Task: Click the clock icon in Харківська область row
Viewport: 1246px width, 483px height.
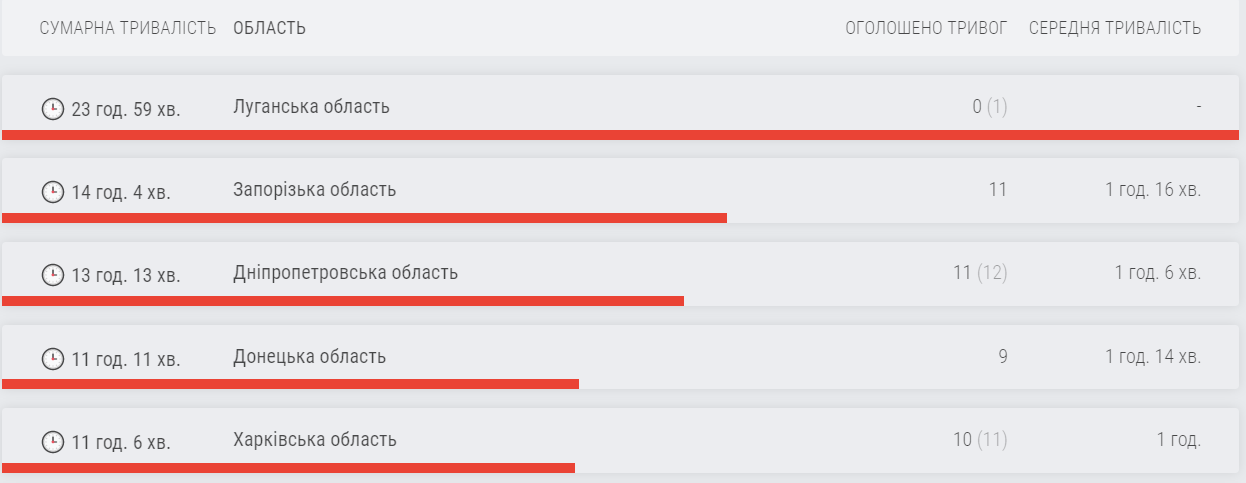Action: coord(52,441)
